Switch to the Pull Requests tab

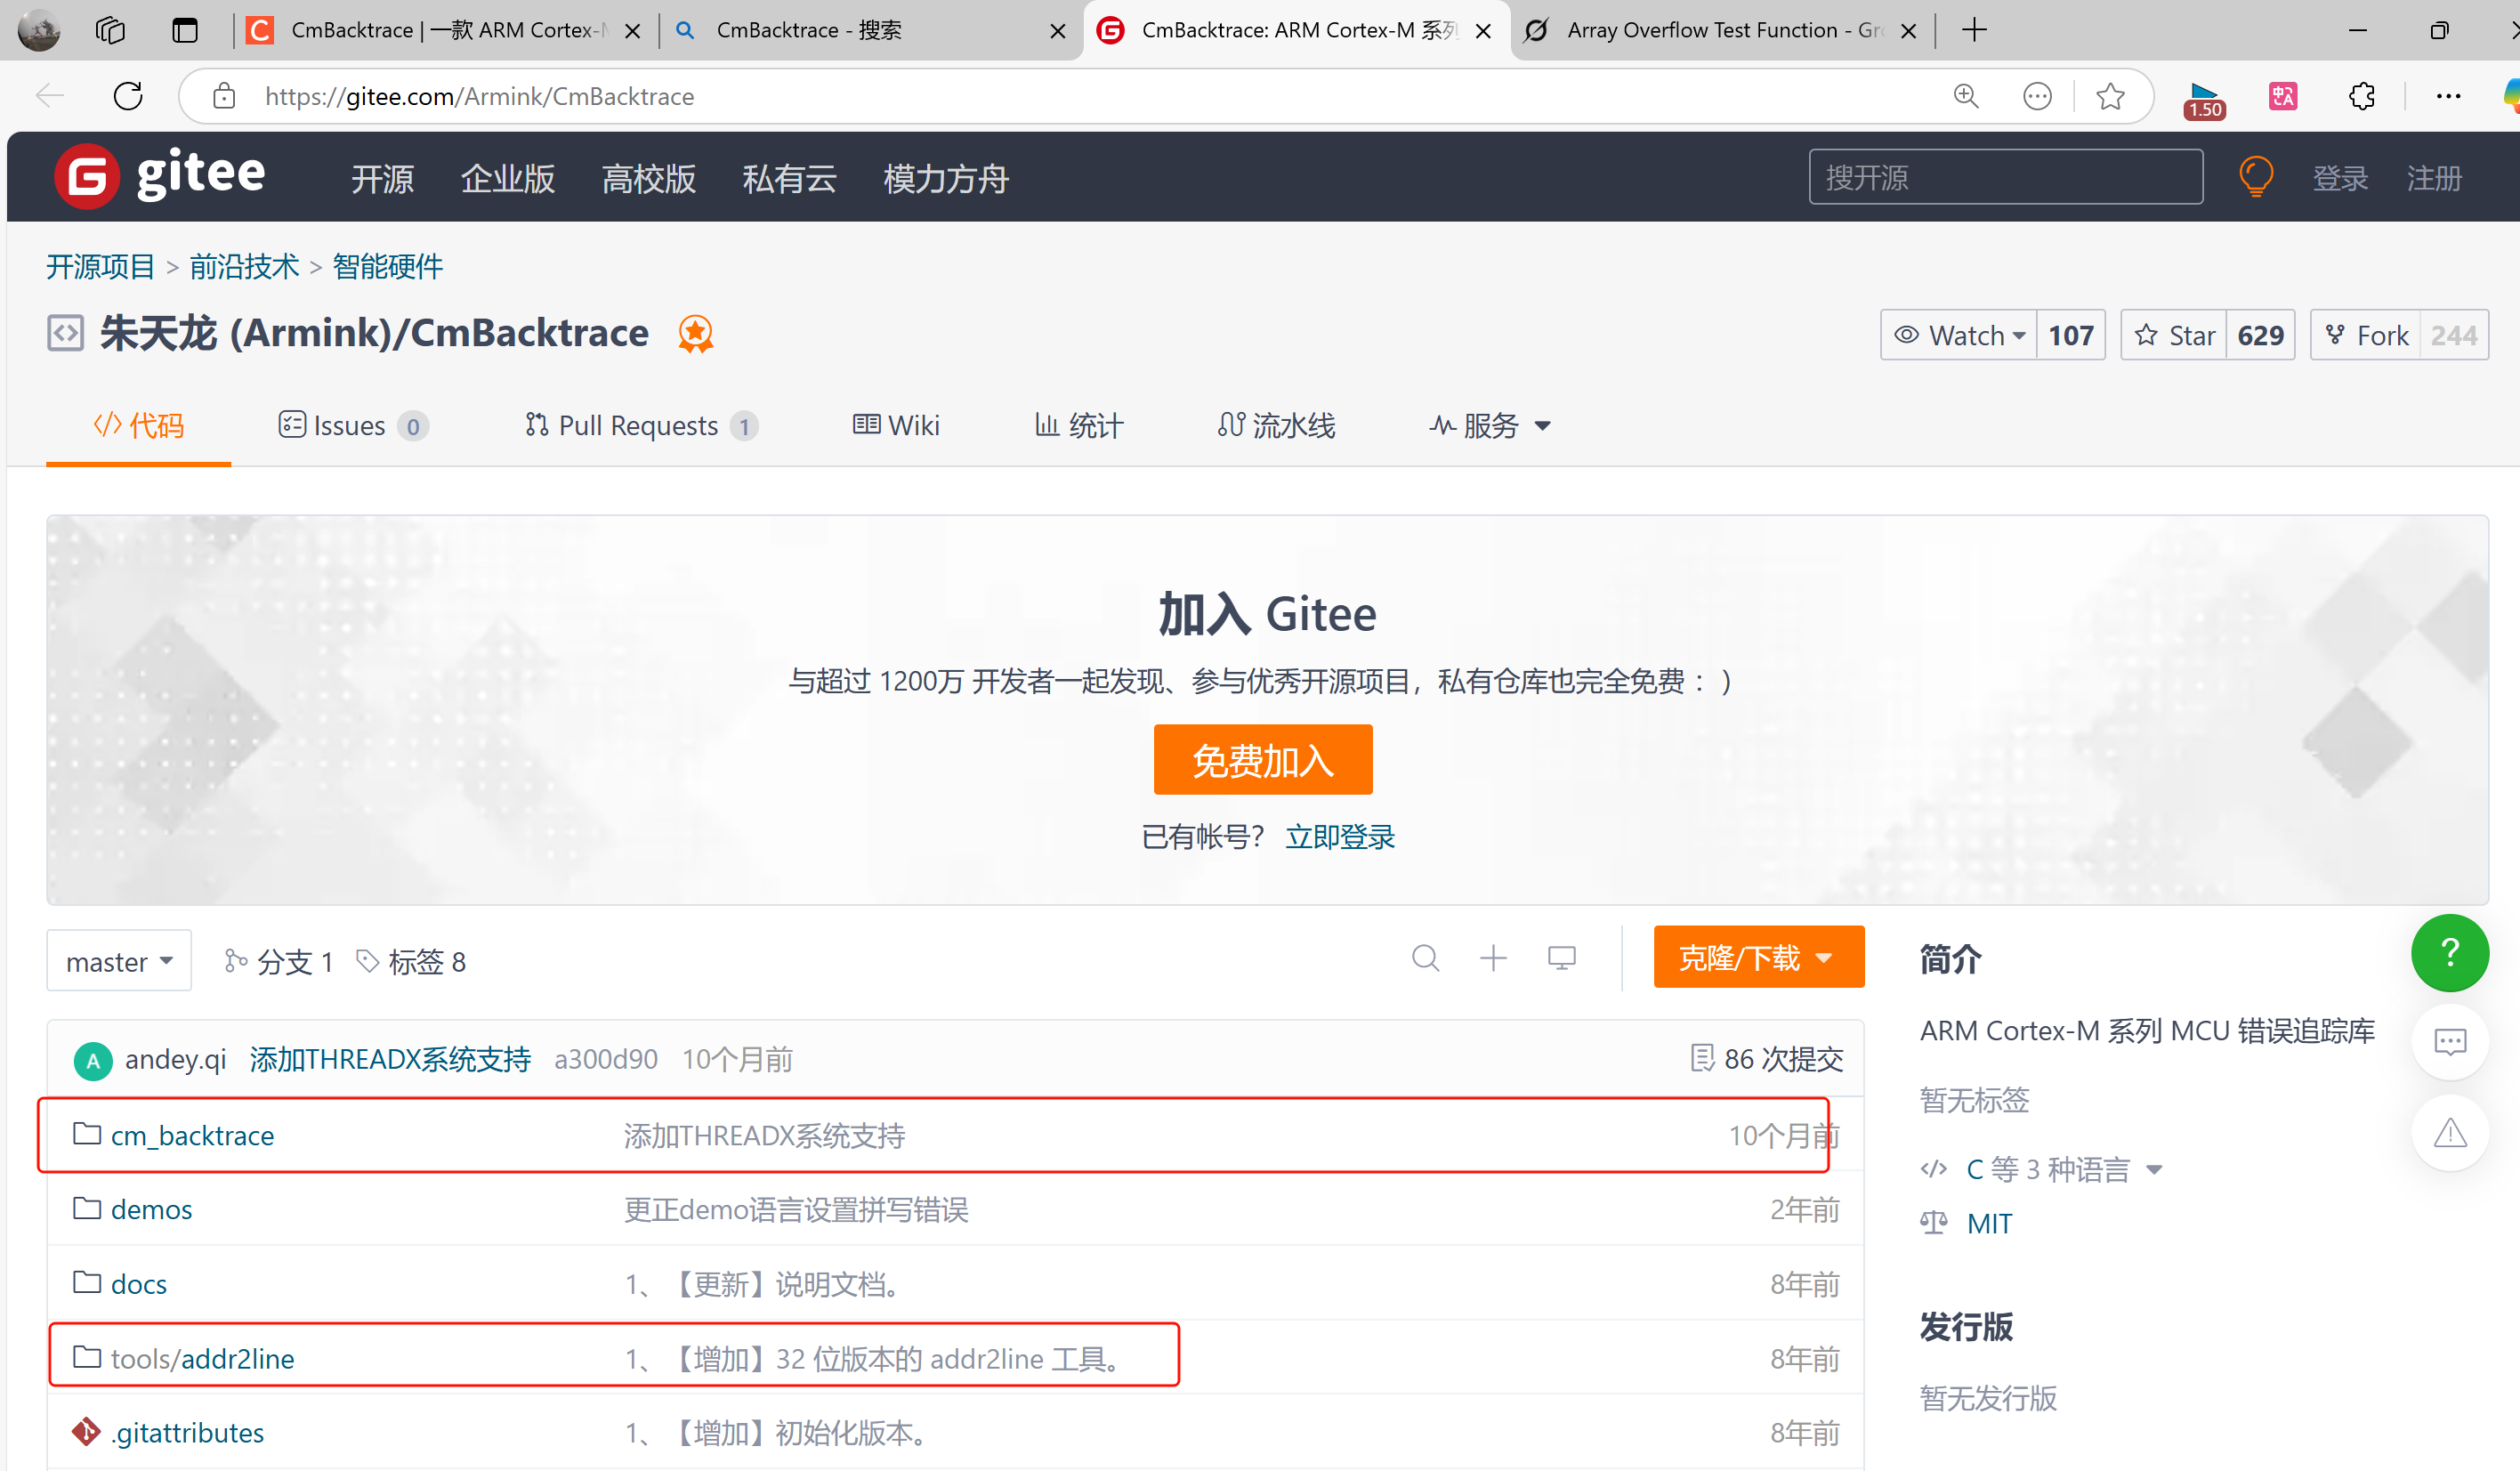[x=640, y=426]
